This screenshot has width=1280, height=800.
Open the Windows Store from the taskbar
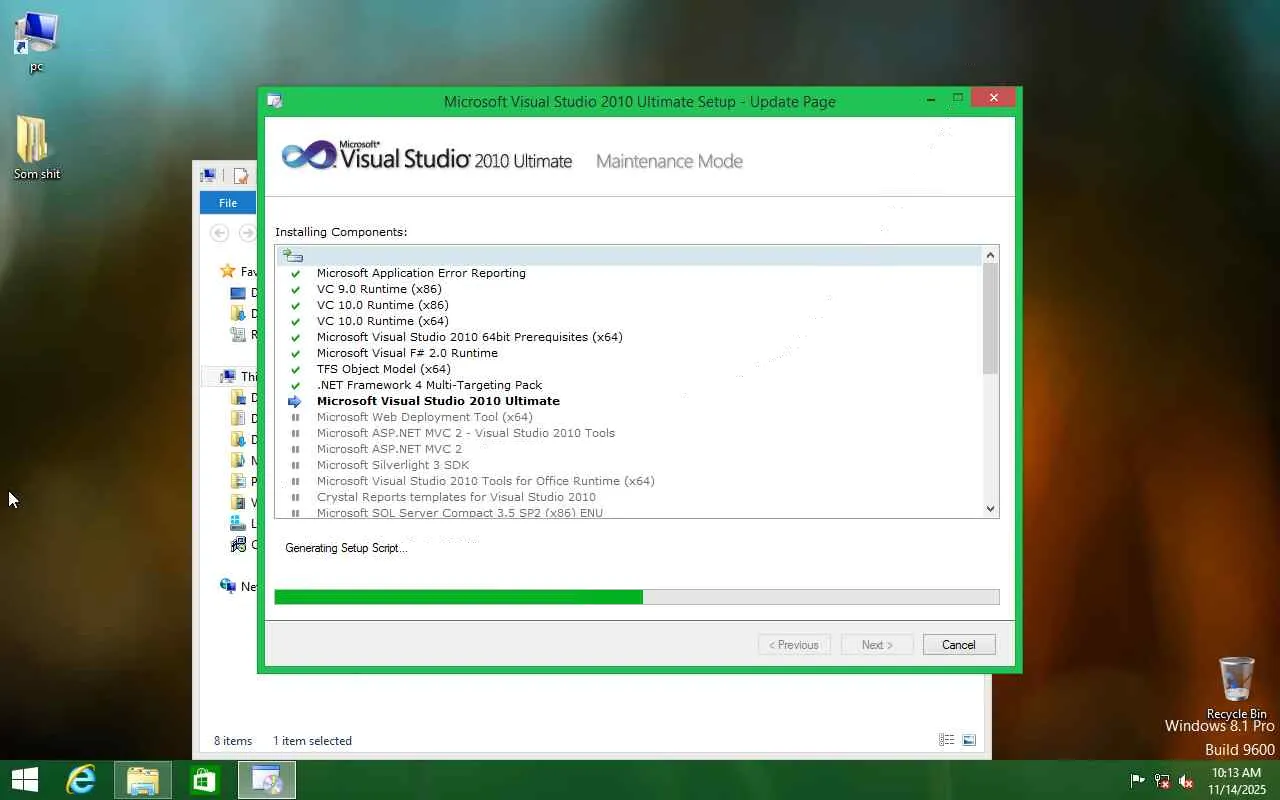(x=205, y=780)
